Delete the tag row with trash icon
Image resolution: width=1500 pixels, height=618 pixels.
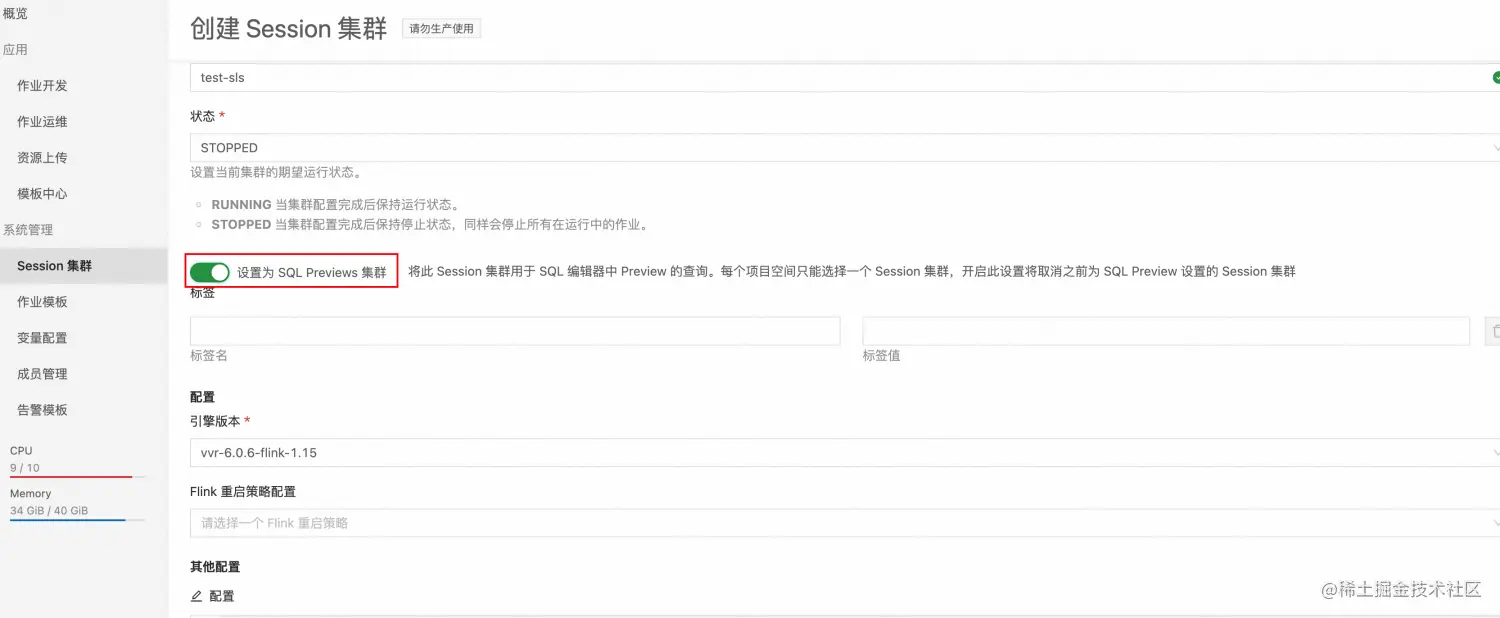point(1494,331)
